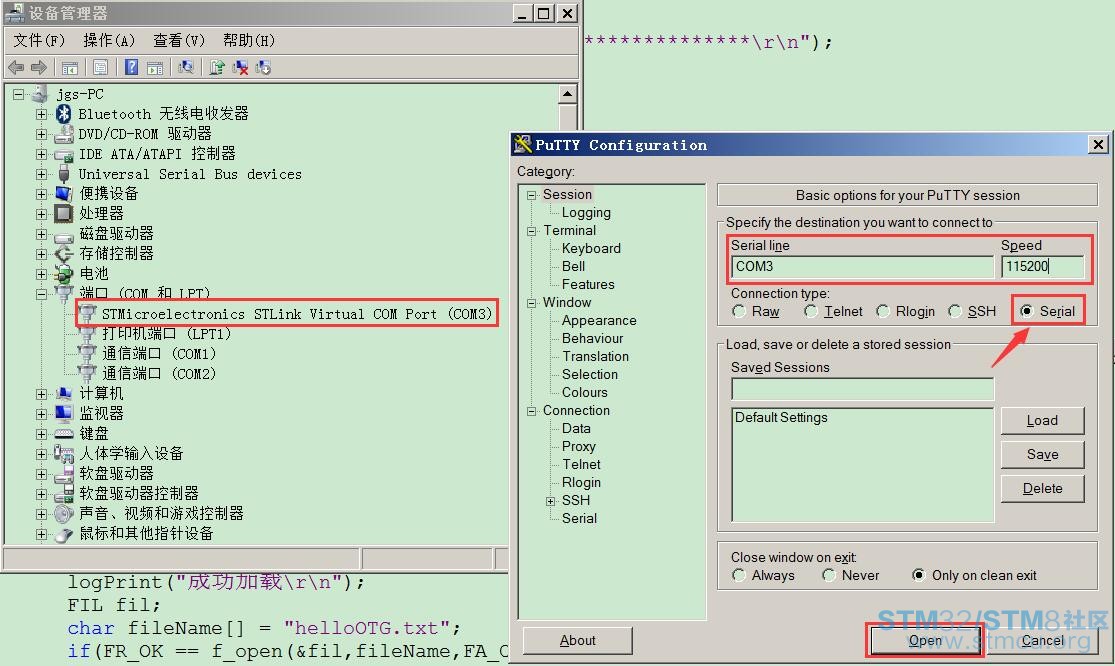Screen dimensions: 1115x666
Task: Expand the IDE ATA/ATAPI controllers node
Action: tap(41, 154)
